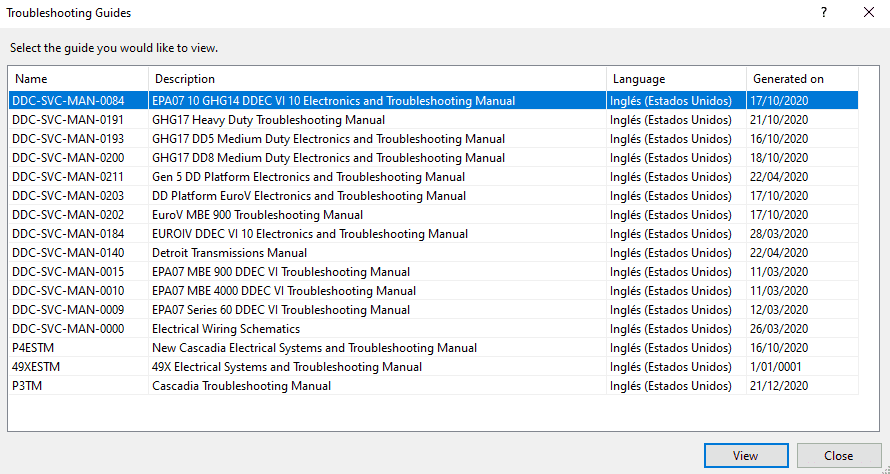The width and height of the screenshot is (890, 474).
Task: Click EPA07 MBE 4000 DDEC VI description
Action: (x=284, y=291)
